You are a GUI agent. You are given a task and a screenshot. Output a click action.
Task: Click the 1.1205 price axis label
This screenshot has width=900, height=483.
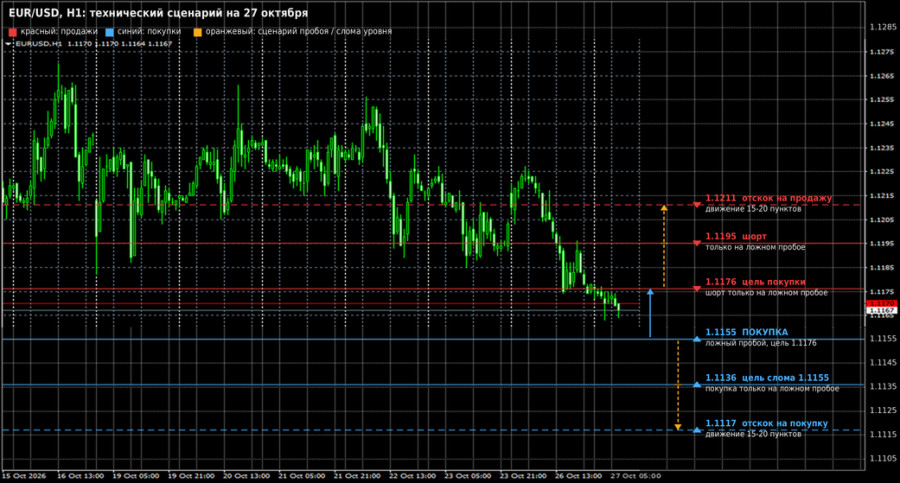click(882, 219)
